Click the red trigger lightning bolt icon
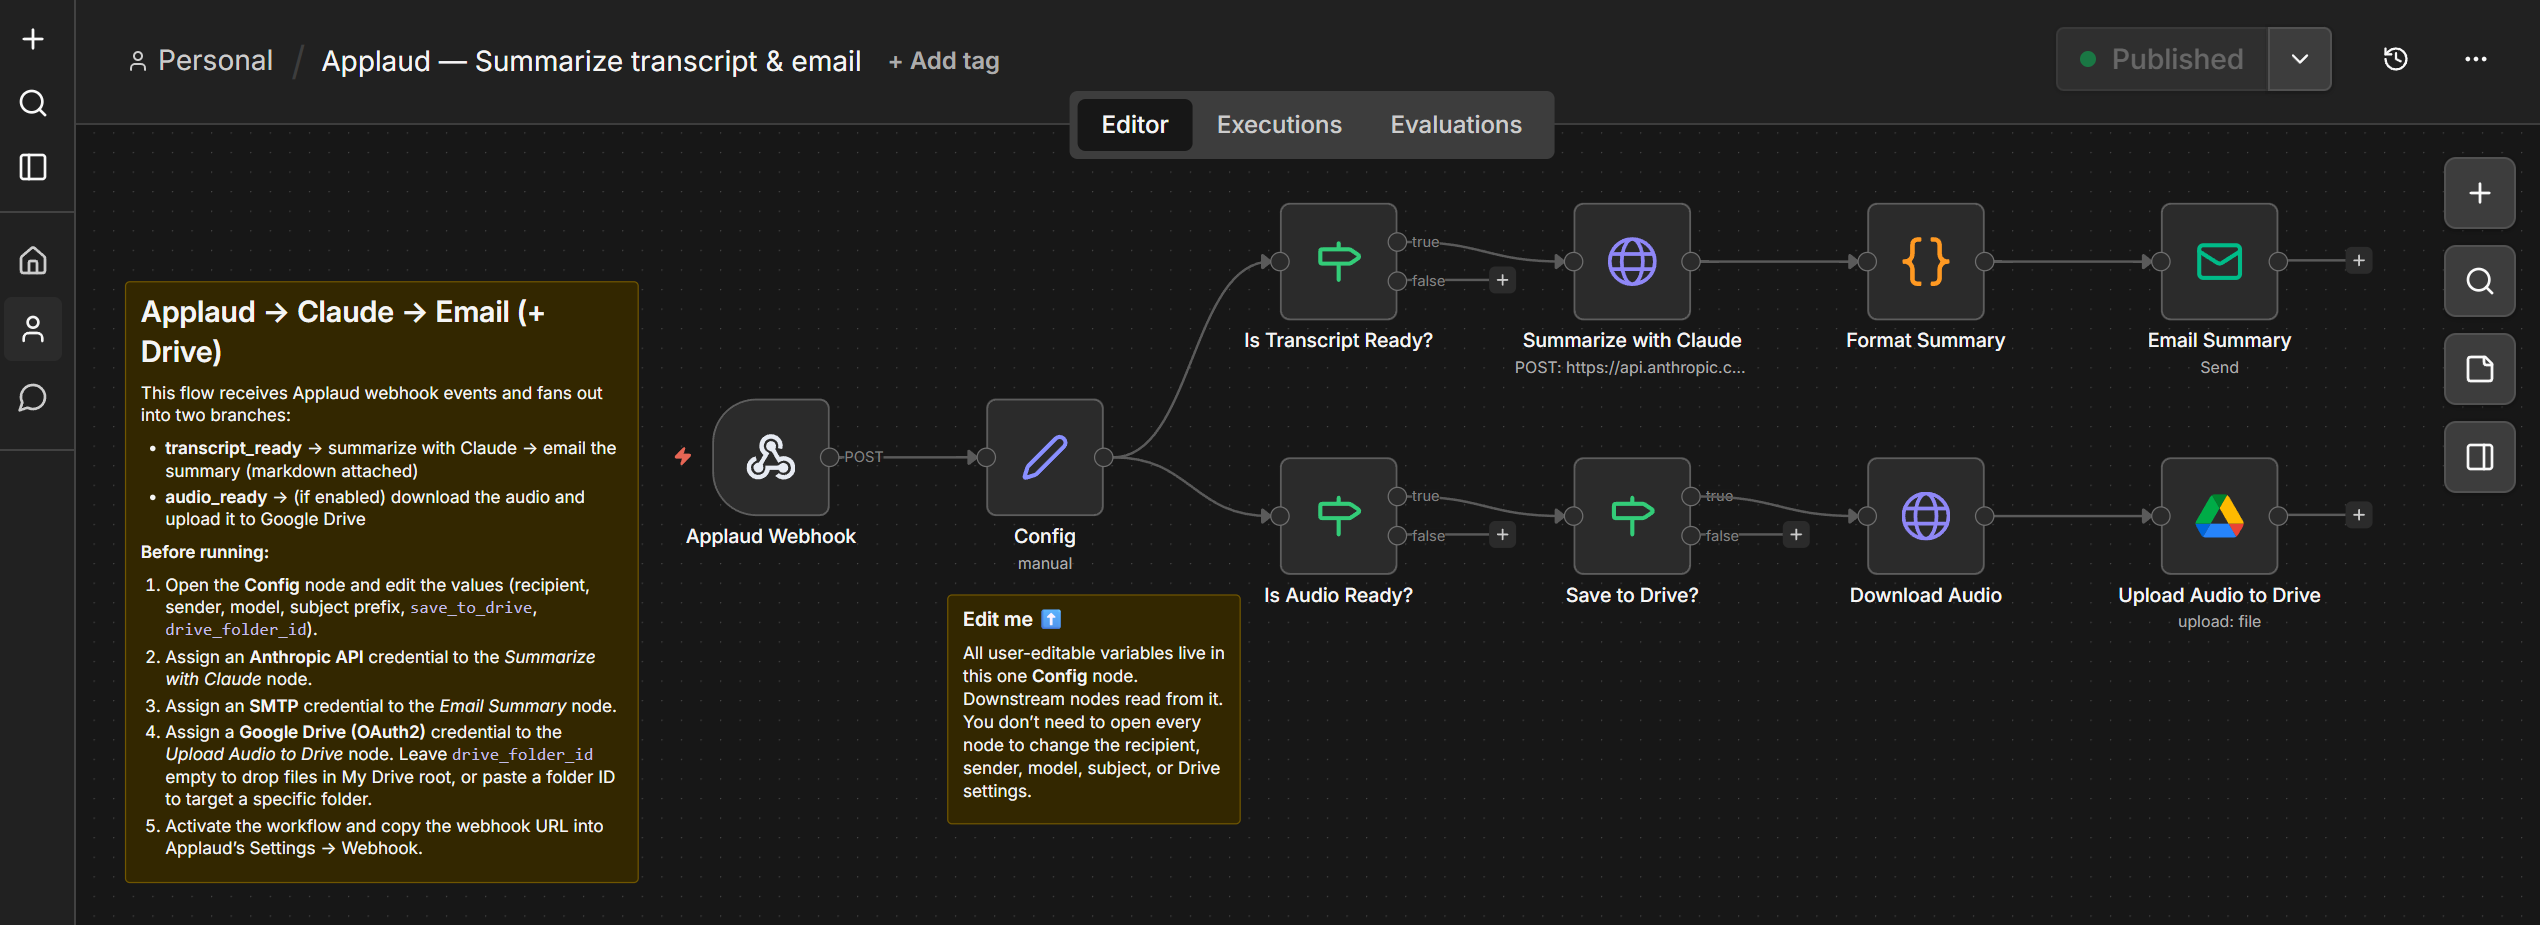The image size is (2540, 925). pos(683,457)
